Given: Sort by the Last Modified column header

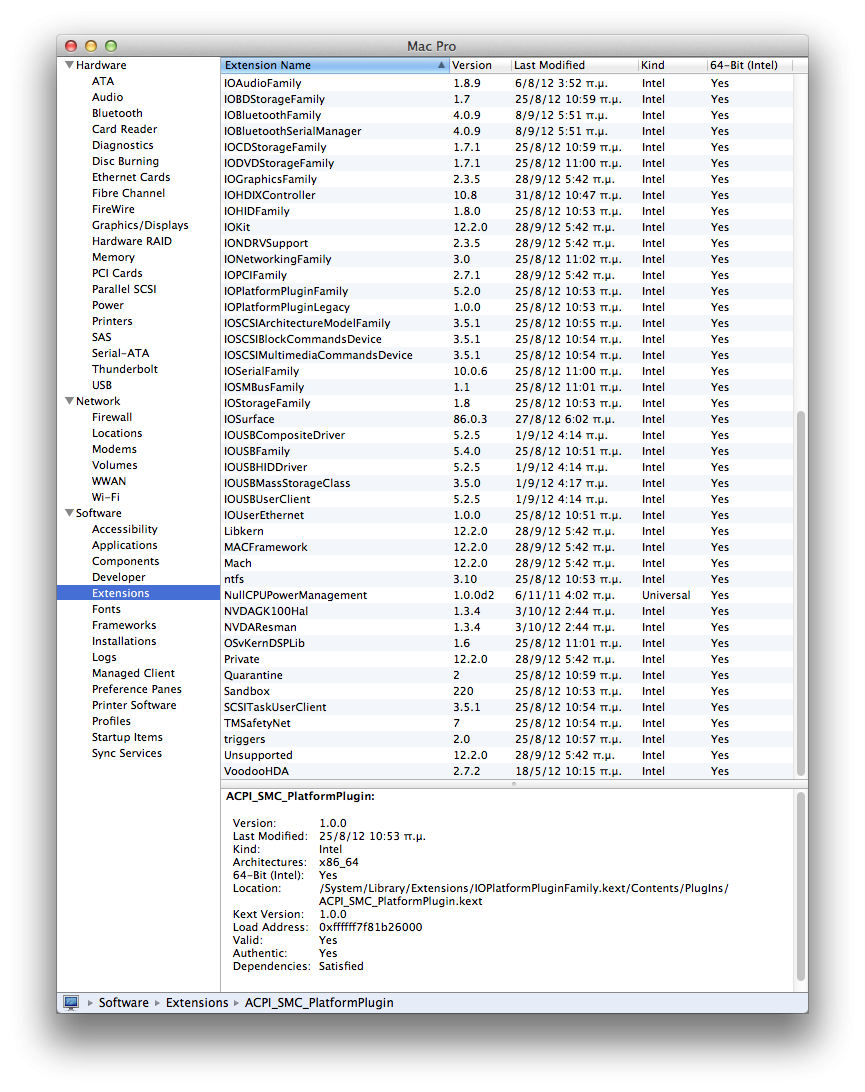Looking at the screenshot, I should point(575,65).
